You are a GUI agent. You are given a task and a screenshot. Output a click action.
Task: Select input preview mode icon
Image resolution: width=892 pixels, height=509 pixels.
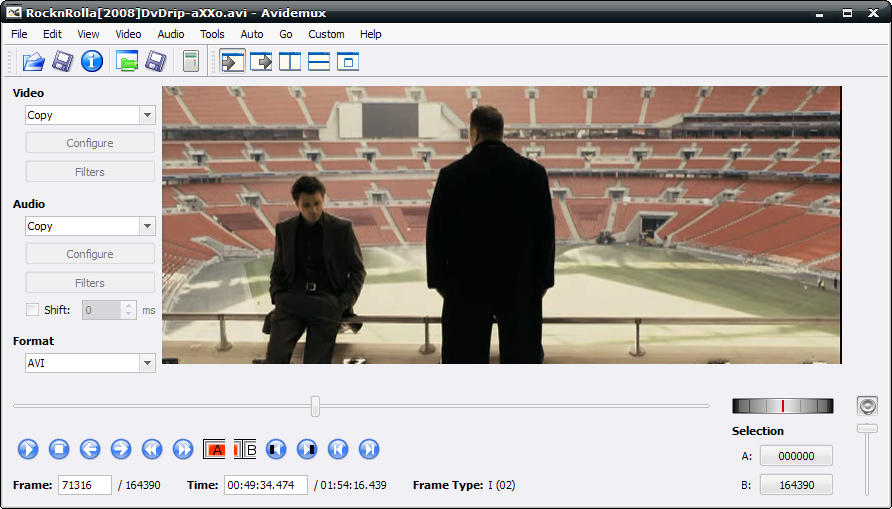point(232,61)
